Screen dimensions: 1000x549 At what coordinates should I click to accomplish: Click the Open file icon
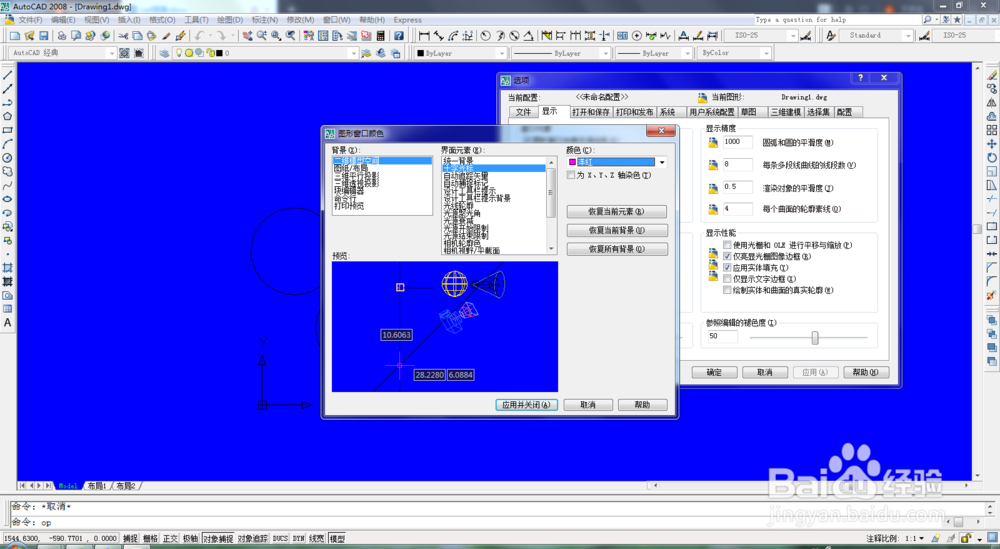[29, 36]
